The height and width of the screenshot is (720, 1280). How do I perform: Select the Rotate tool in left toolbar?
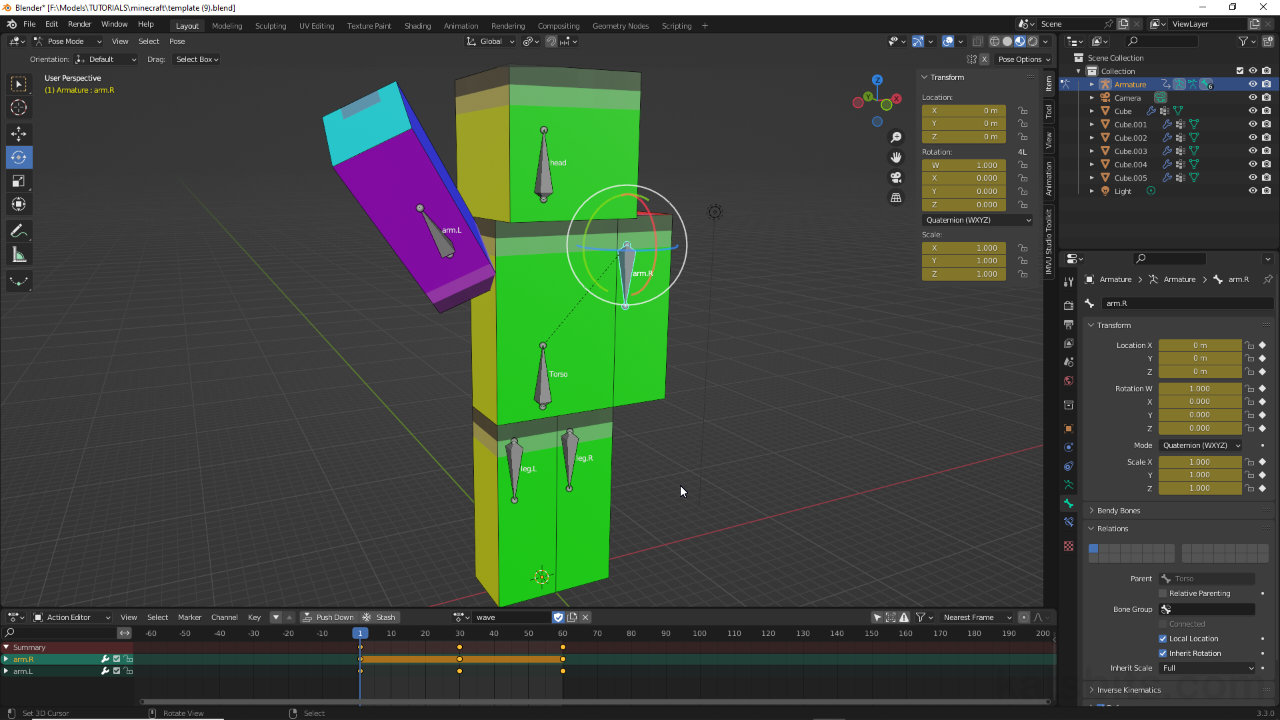tap(19, 157)
